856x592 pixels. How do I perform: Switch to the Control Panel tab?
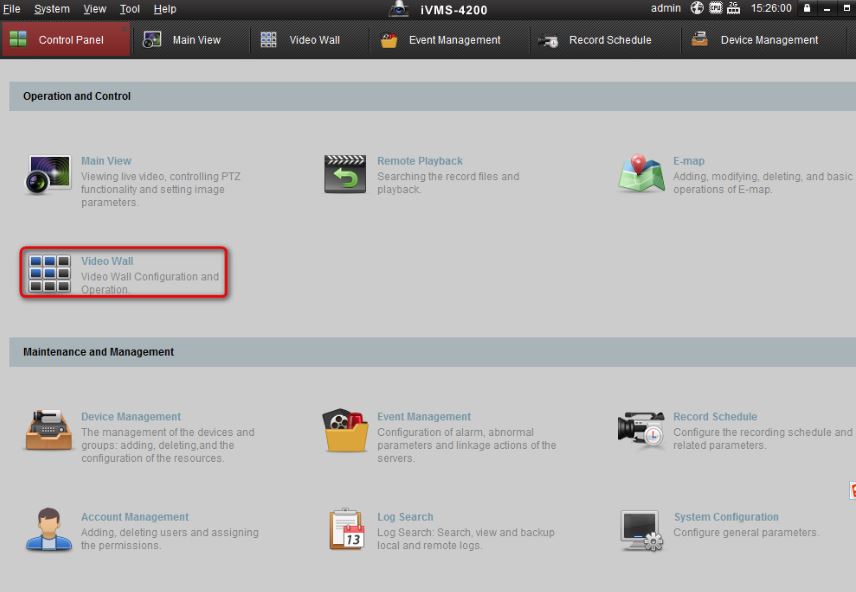pyautogui.click(x=66, y=40)
